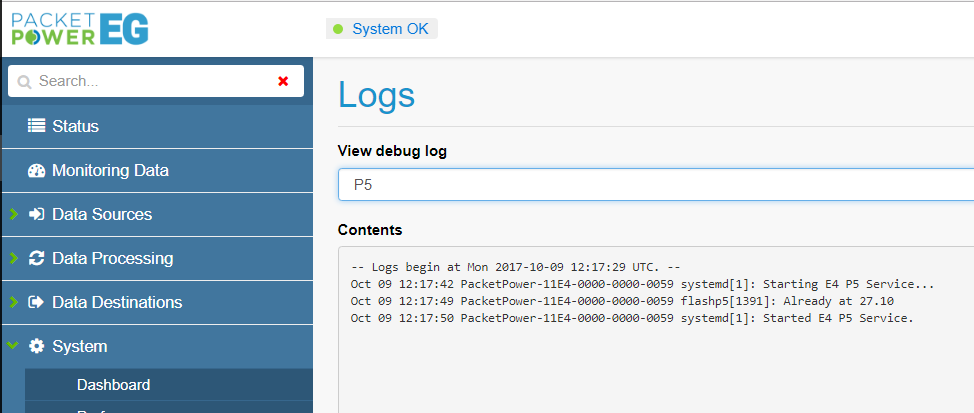The image size is (974, 413).
Task: Clear the search with the red X
Action: [x=283, y=81]
